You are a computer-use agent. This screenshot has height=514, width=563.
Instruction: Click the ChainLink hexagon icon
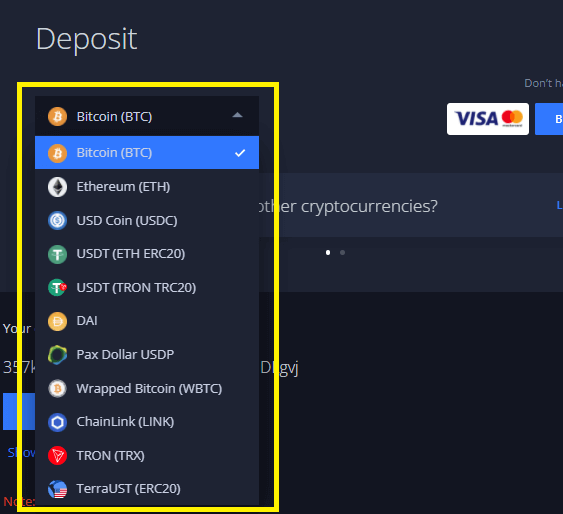tap(57, 422)
